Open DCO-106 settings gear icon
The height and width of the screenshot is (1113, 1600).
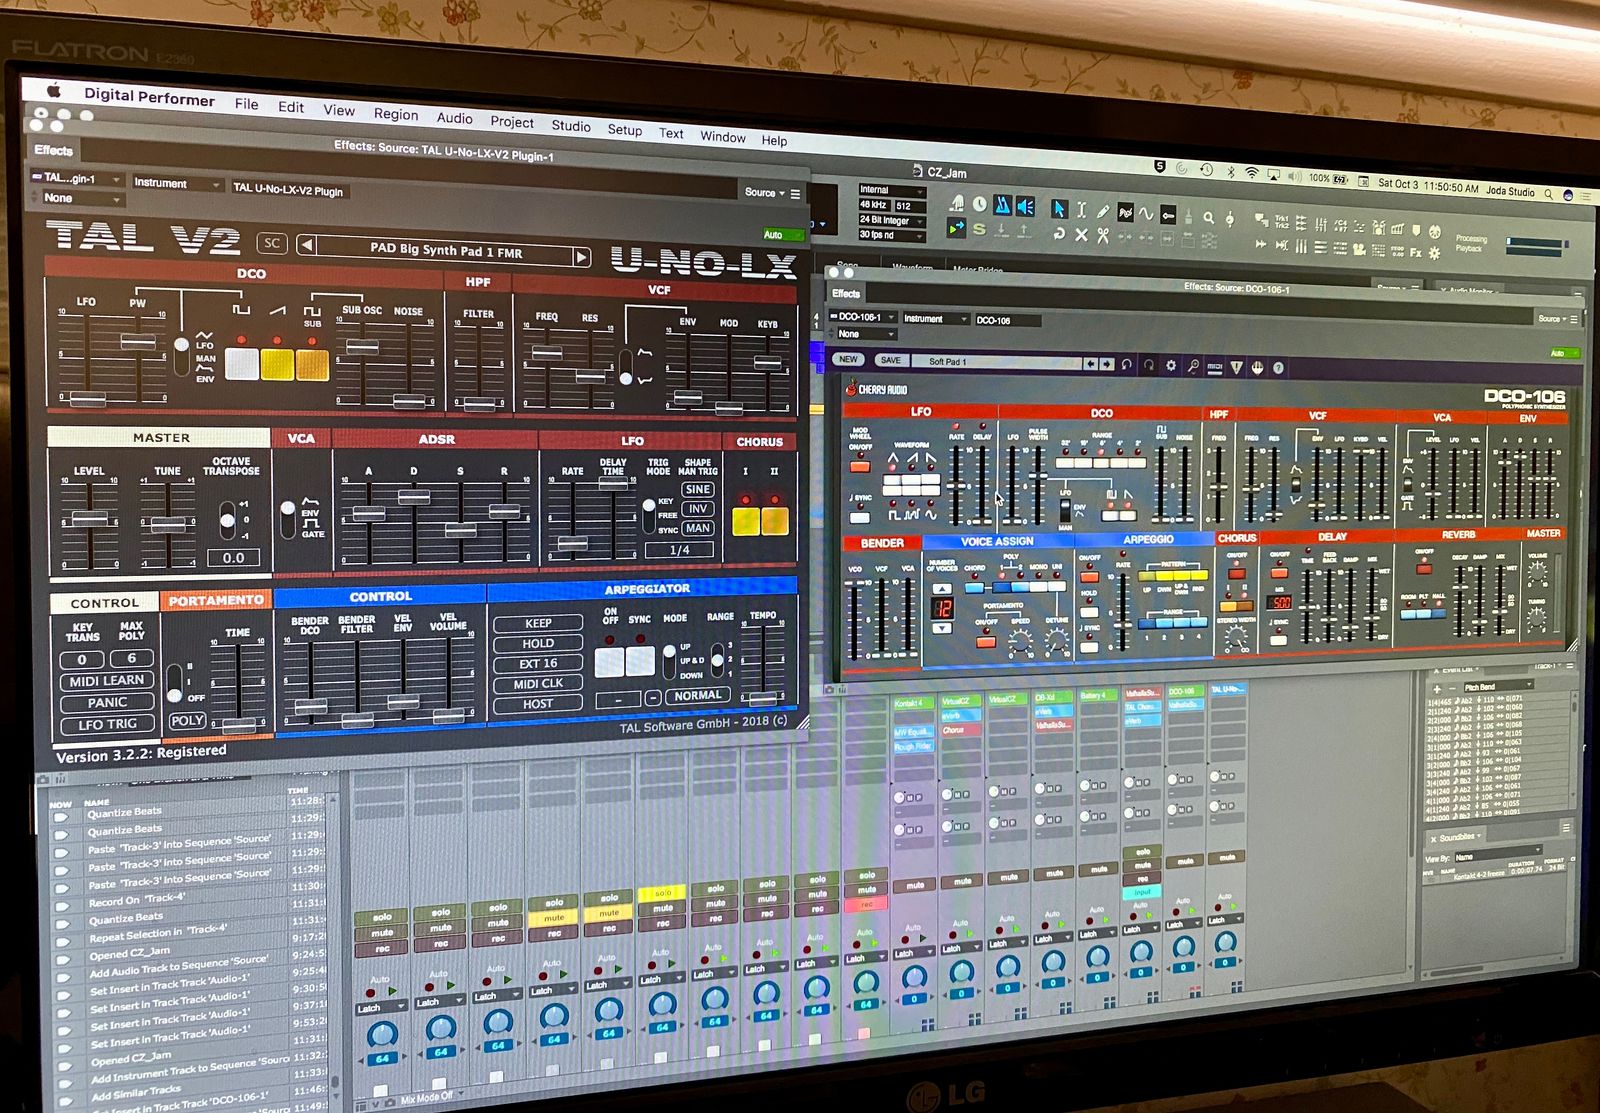[1171, 366]
